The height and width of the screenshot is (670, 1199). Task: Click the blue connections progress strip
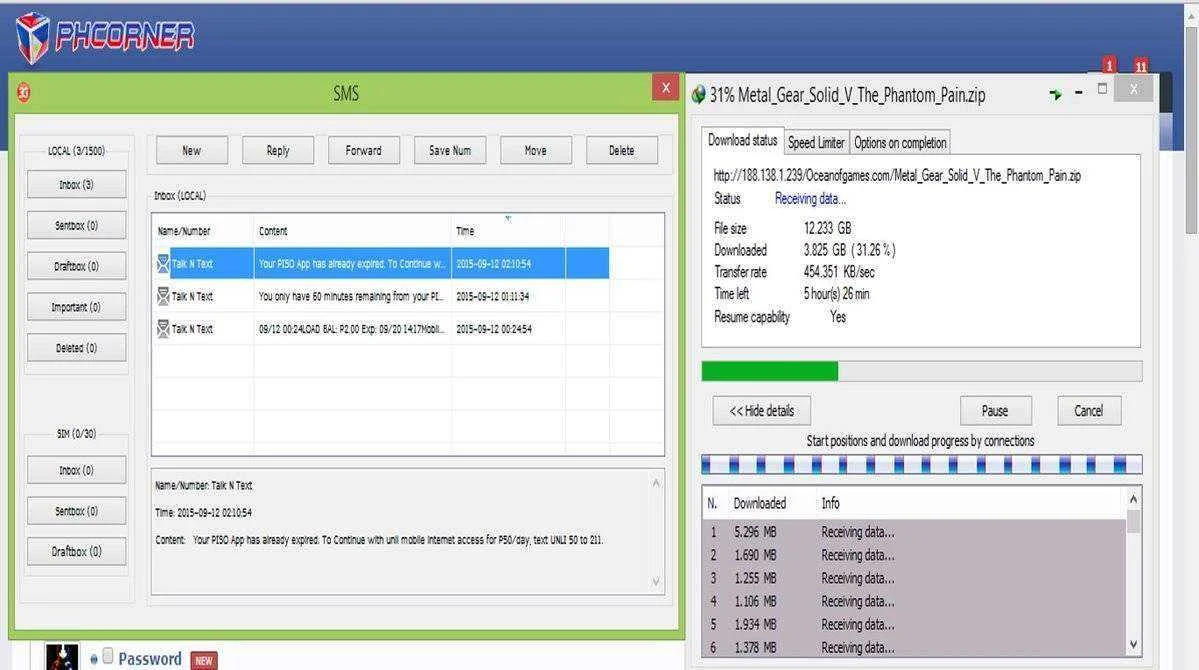pos(921,464)
